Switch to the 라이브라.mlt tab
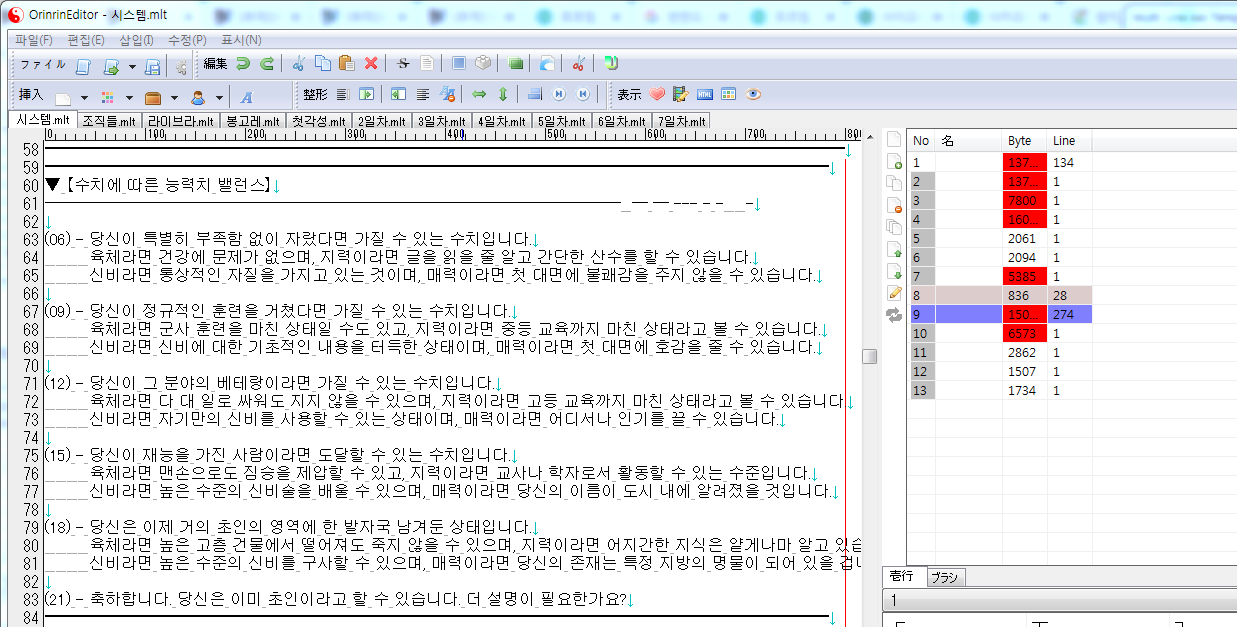Viewport: 1237px width, 627px height. (x=181, y=121)
